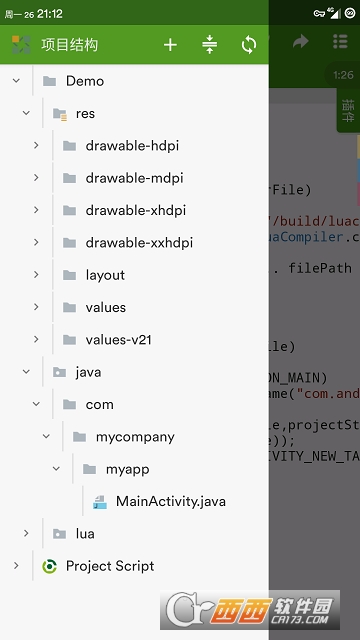This screenshot has height=640, width=360.
Task: Expand the layout folder chevron
Action: pyautogui.click(x=36, y=275)
